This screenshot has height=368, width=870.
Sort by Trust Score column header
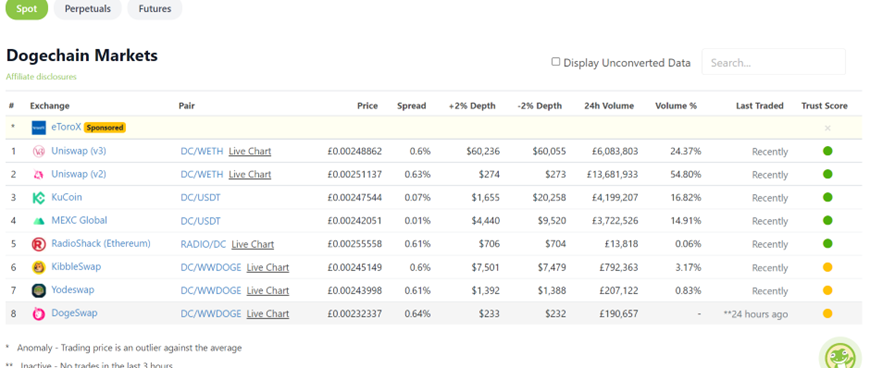(x=825, y=105)
